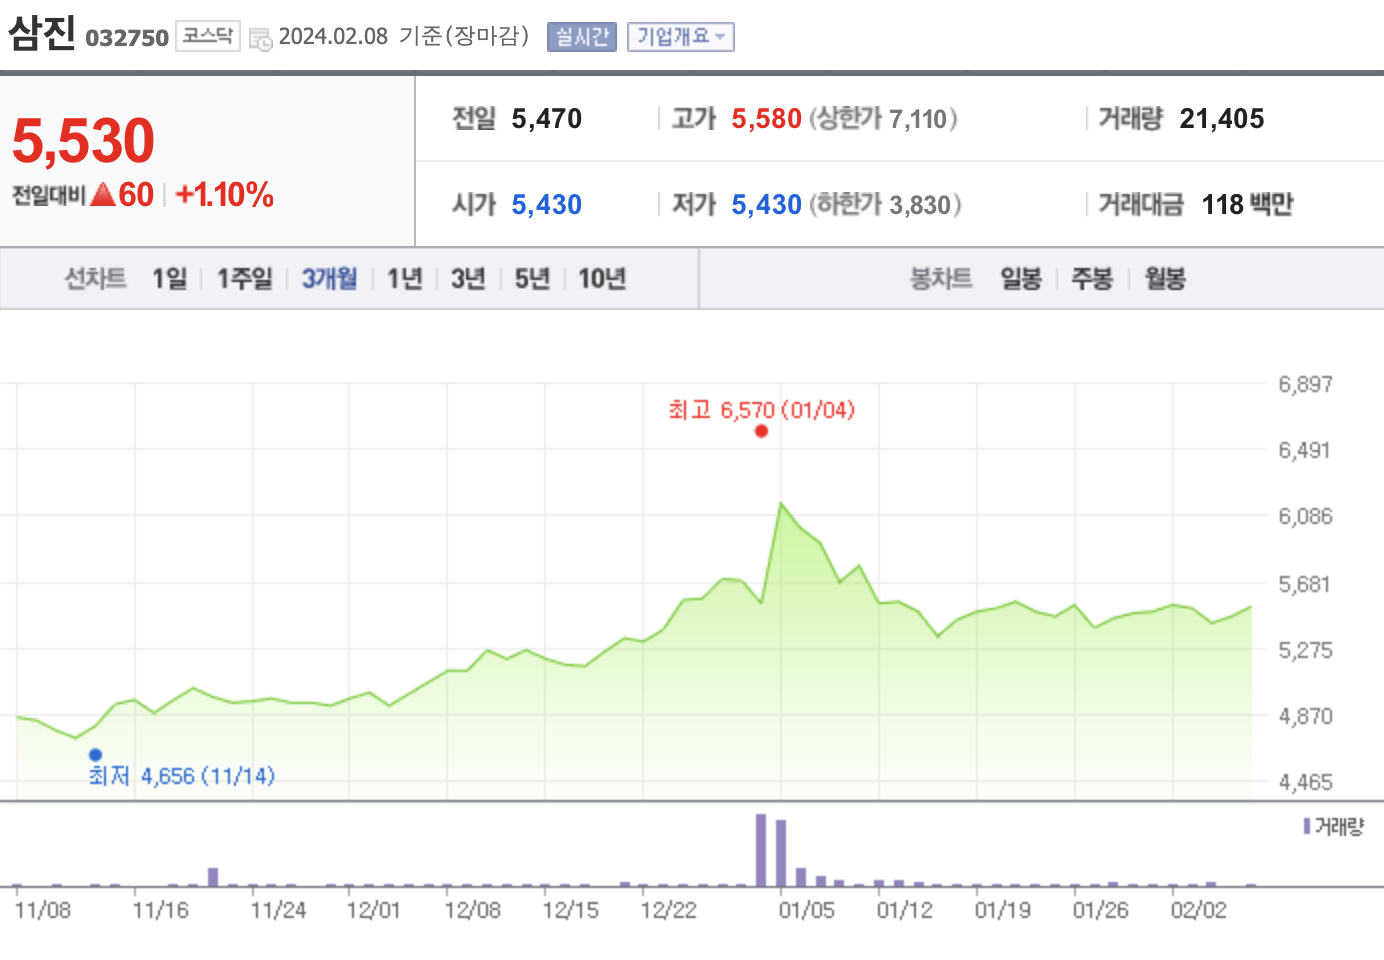Select the 3개월 line chart tab
The height and width of the screenshot is (960, 1384).
[x=329, y=278]
